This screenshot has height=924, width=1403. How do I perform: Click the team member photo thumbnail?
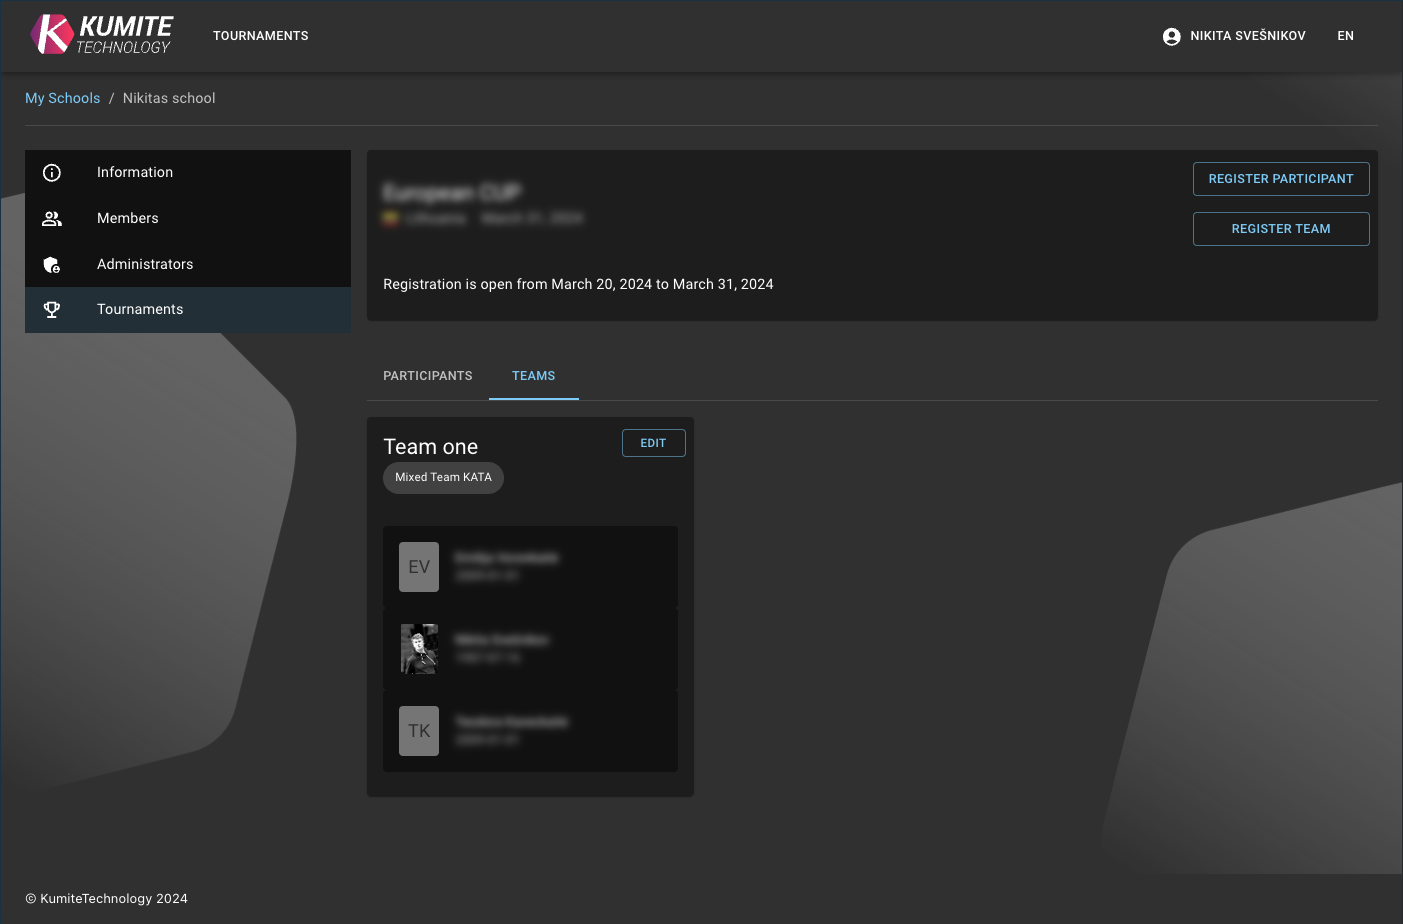click(419, 649)
